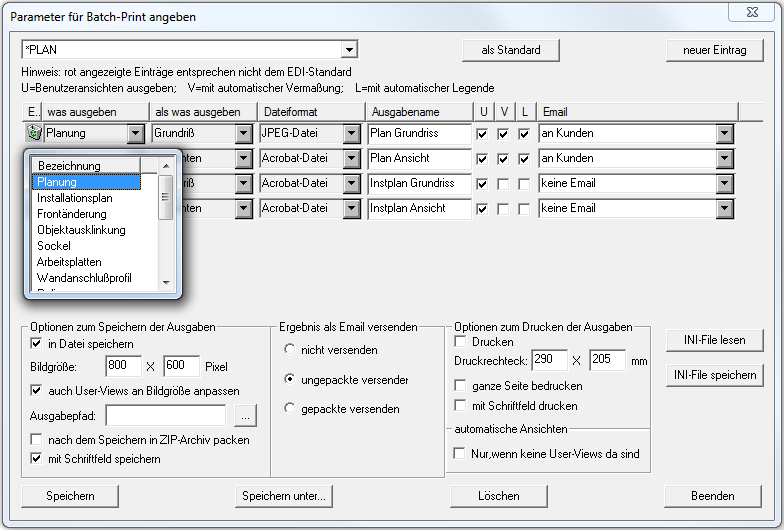Click the 'was ausgeben' column header
This screenshot has width=784, height=530.
(x=96, y=112)
